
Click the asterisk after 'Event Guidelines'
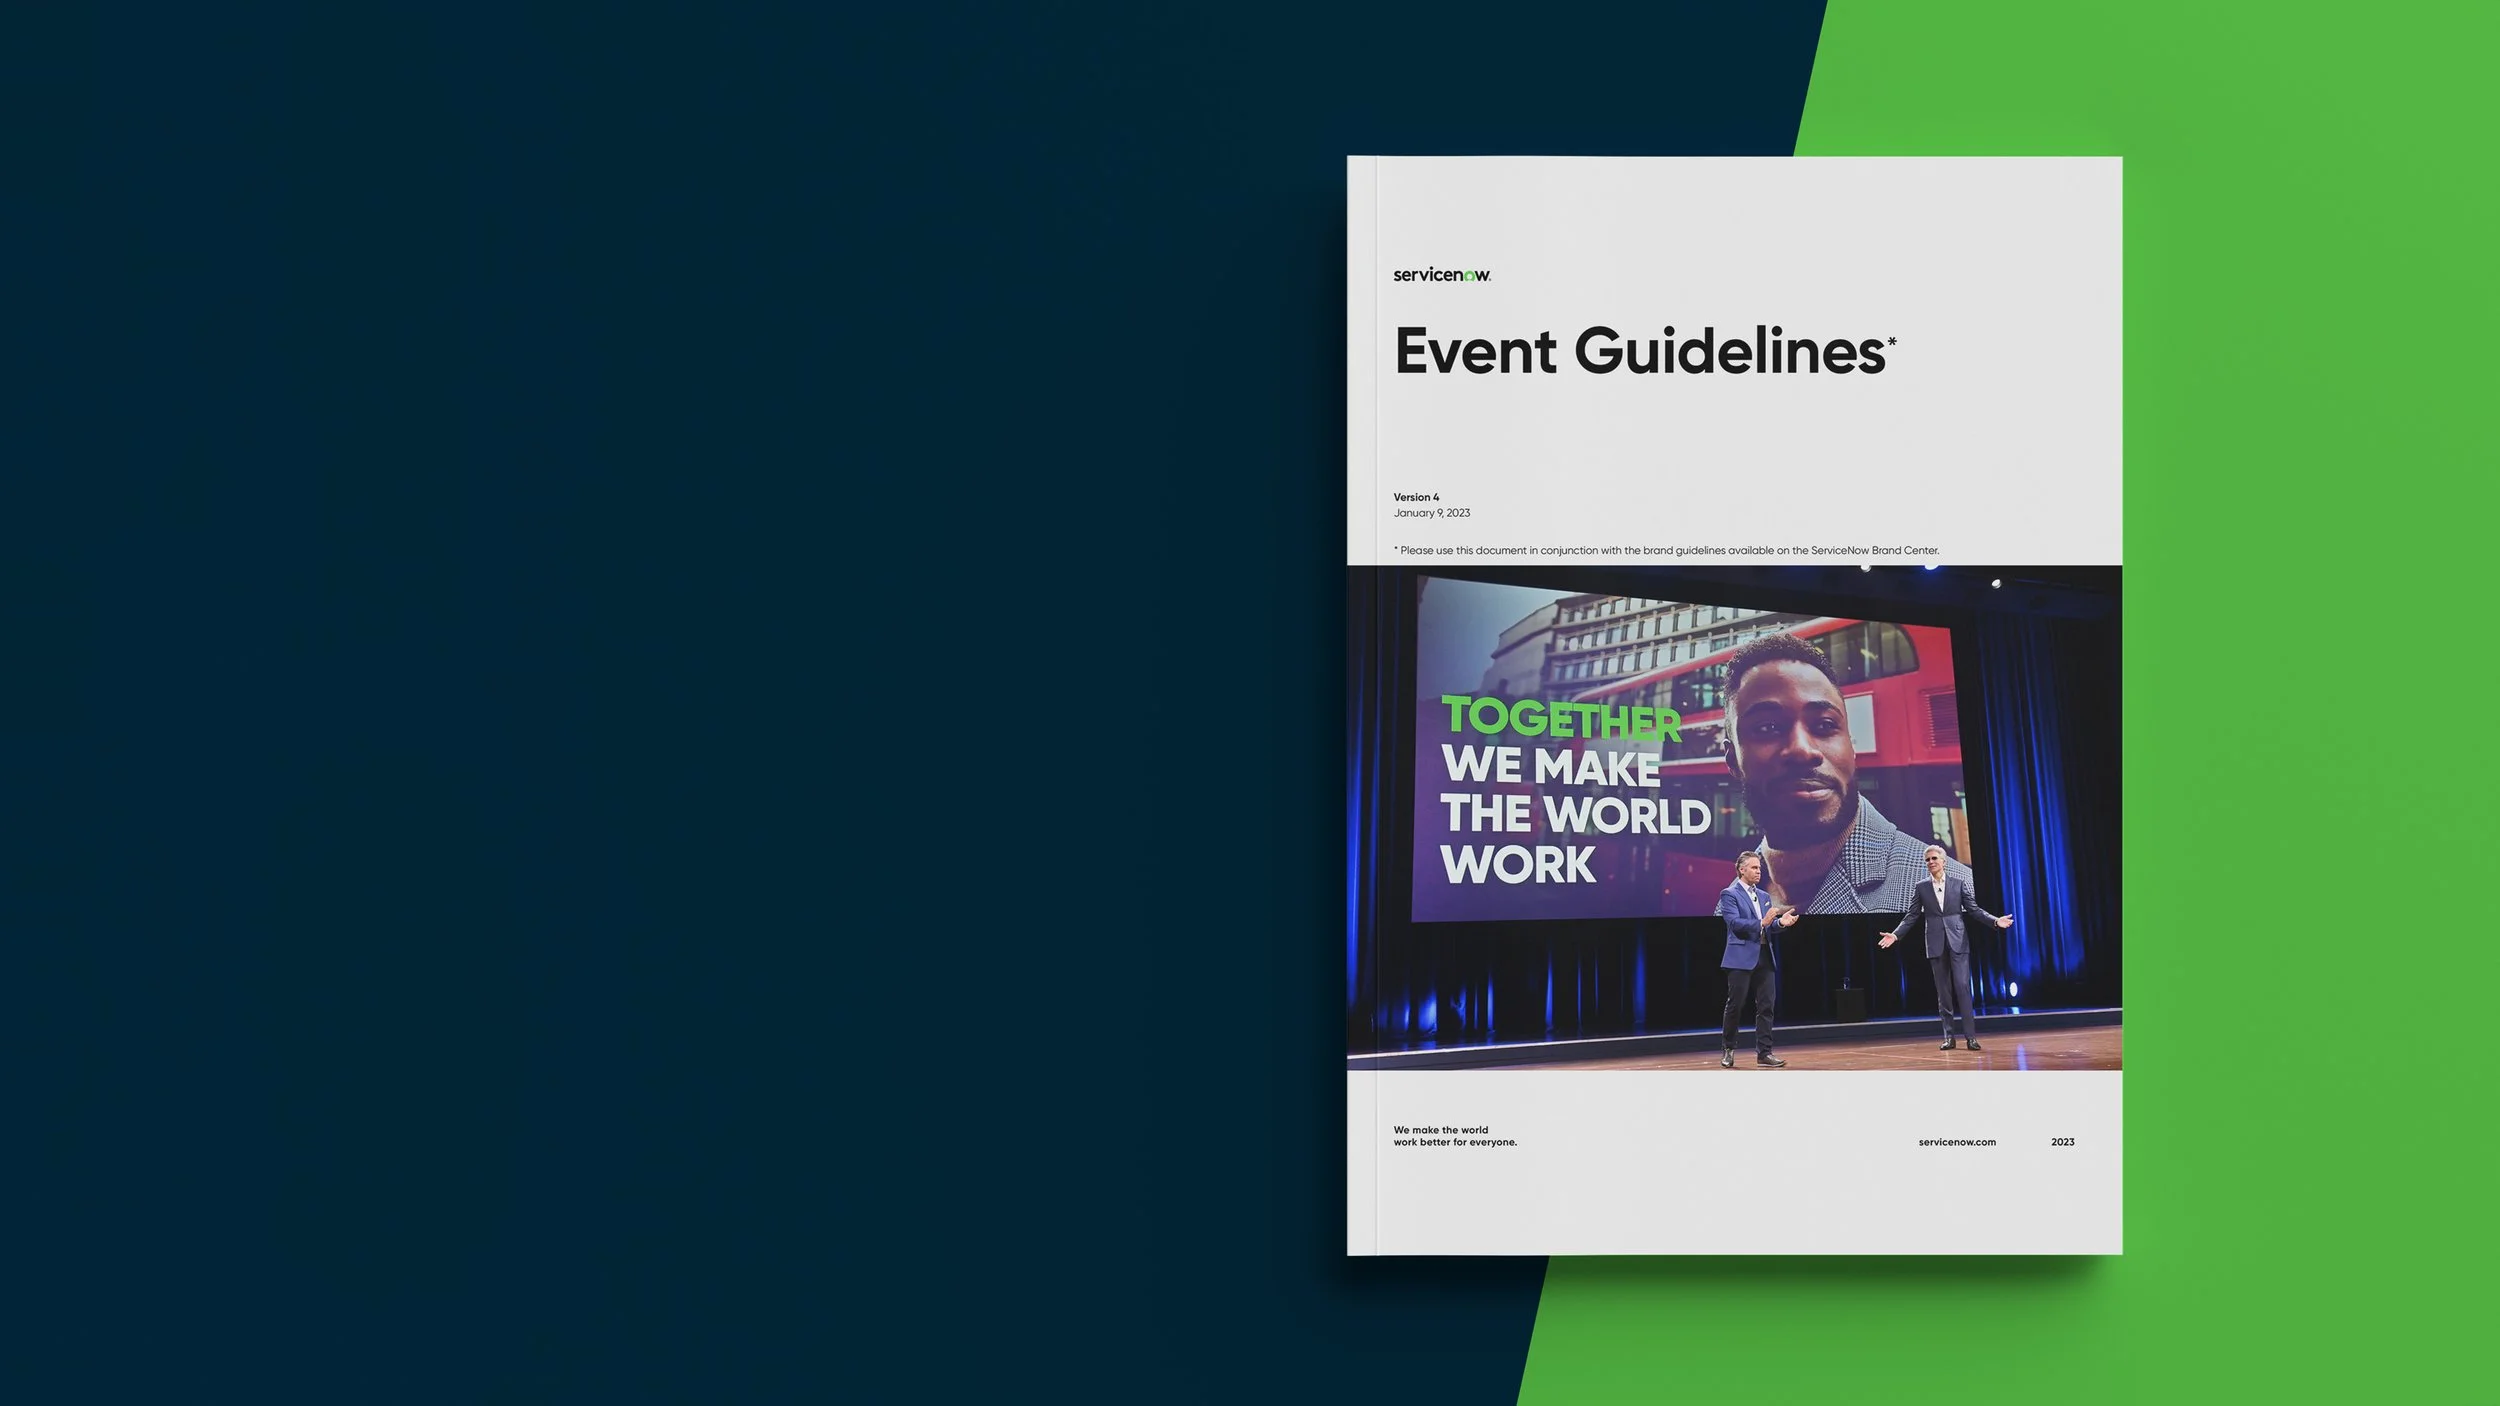[1892, 341]
